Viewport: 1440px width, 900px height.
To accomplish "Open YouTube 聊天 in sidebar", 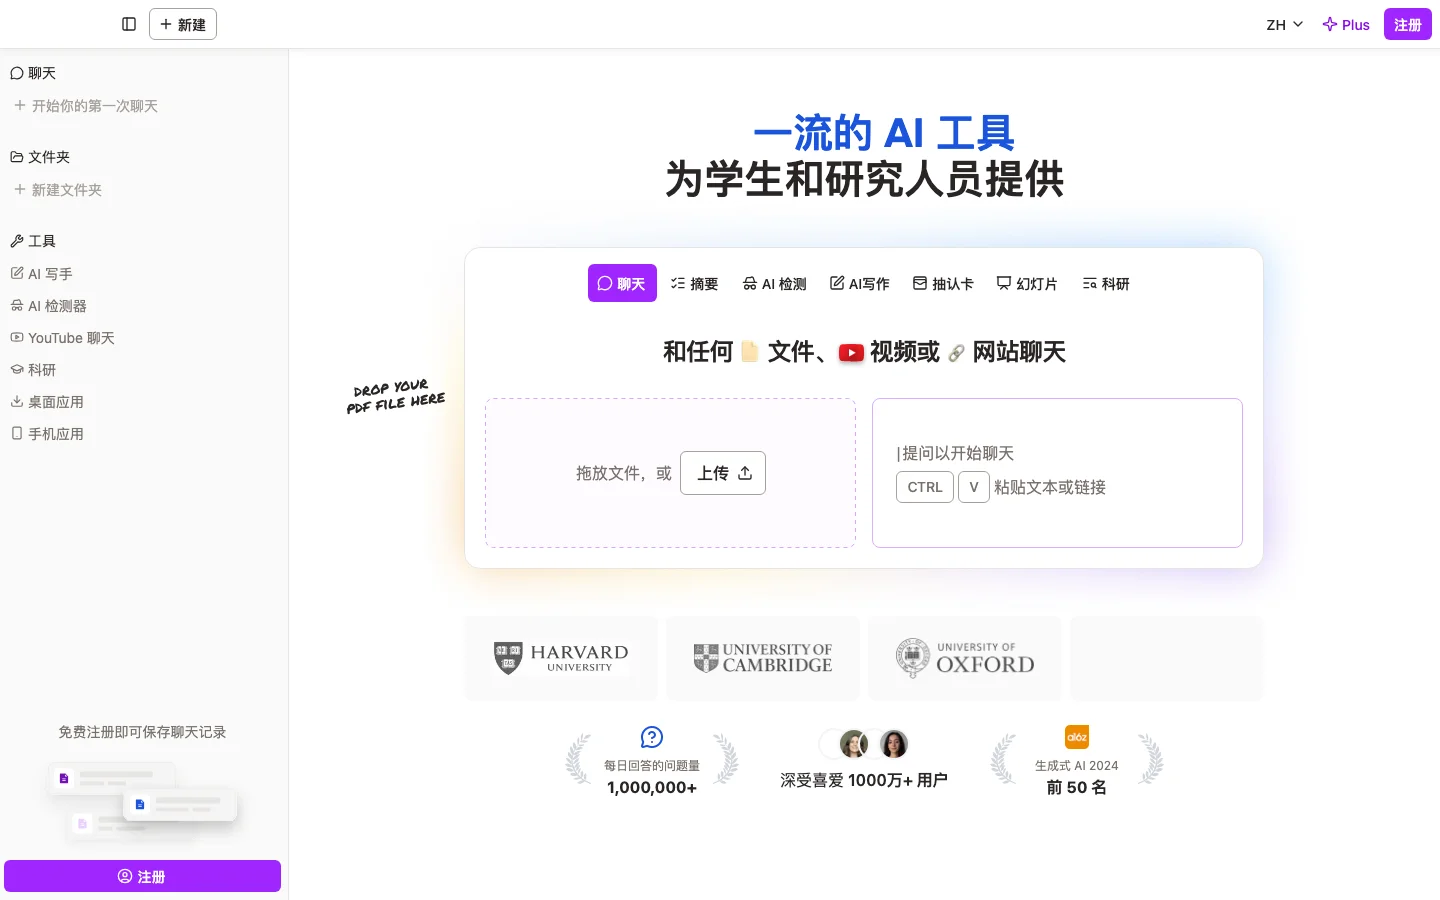I will pos(63,337).
